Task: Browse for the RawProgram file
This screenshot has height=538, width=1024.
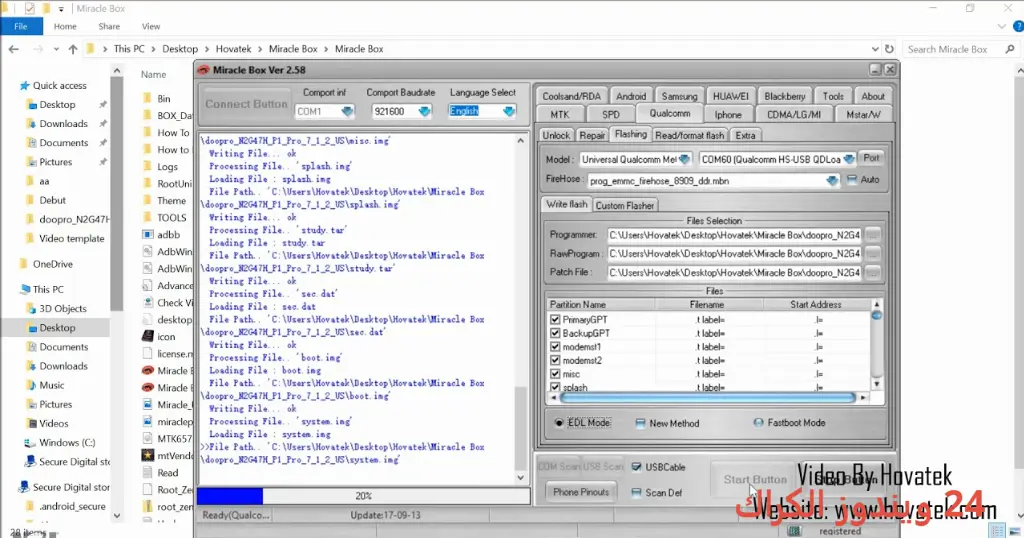Action: click(x=872, y=253)
